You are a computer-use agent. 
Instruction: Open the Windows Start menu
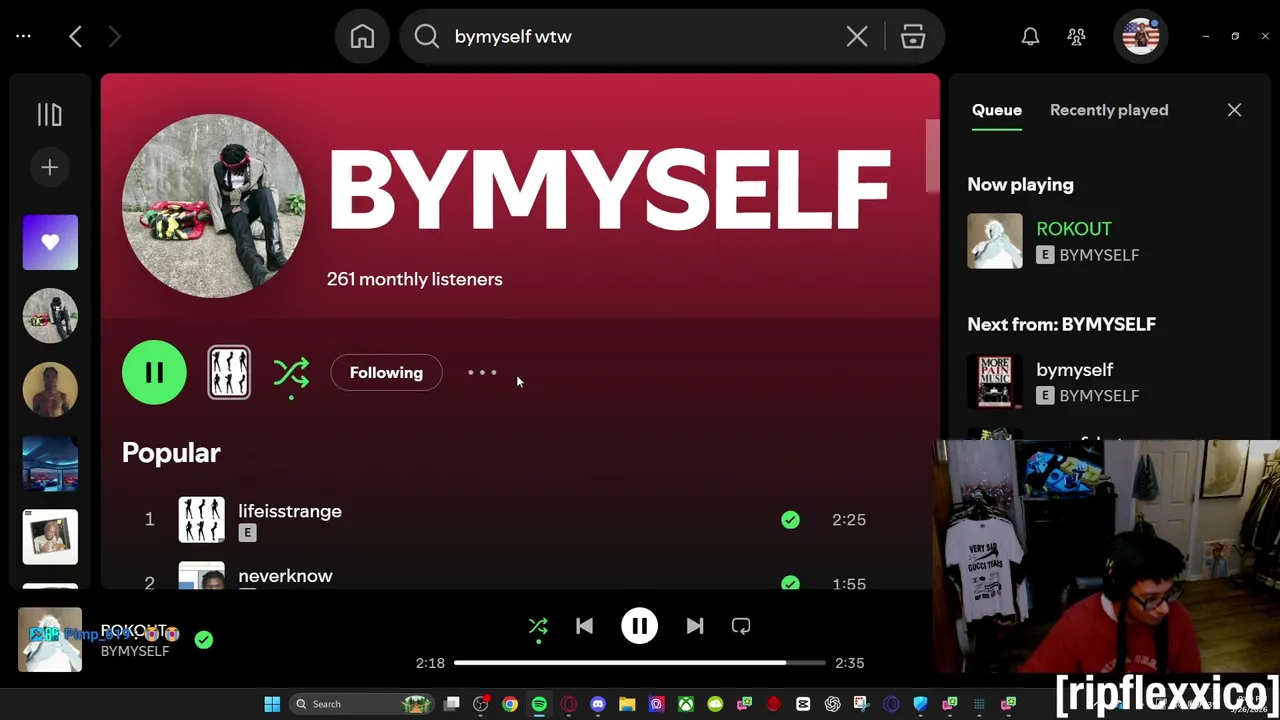point(272,704)
